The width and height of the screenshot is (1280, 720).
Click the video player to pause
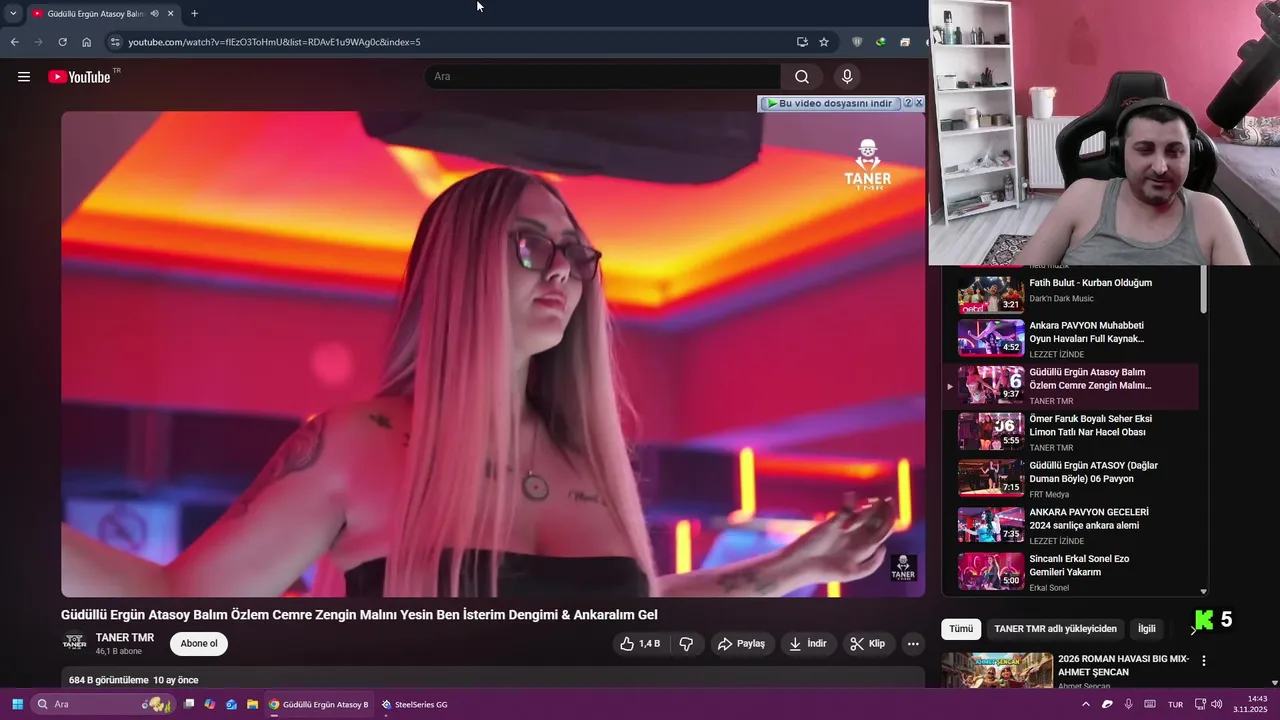pyautogui.click(x=493, y=354)
